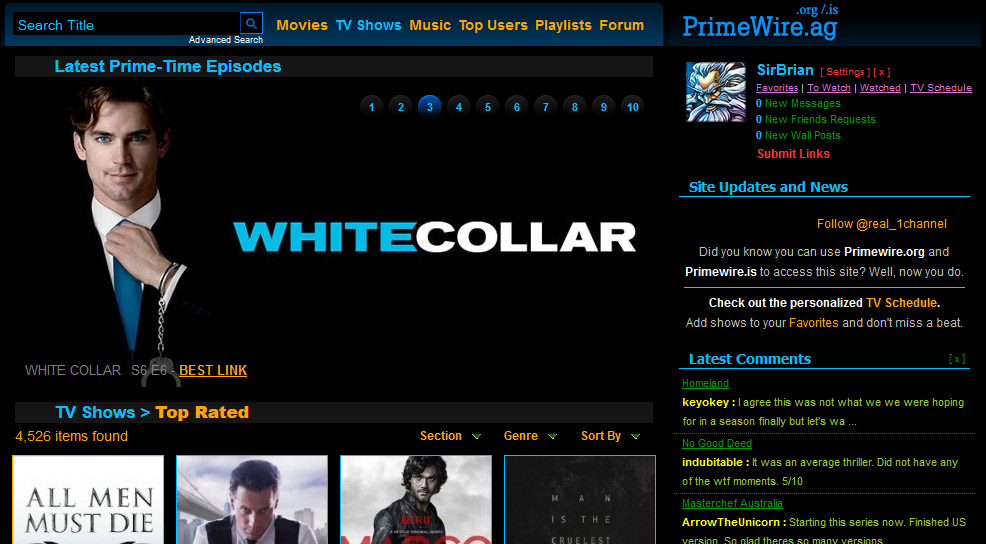Open the To Watch list
The height and width of the screenshot is (544, 986).
coord(829,88)
